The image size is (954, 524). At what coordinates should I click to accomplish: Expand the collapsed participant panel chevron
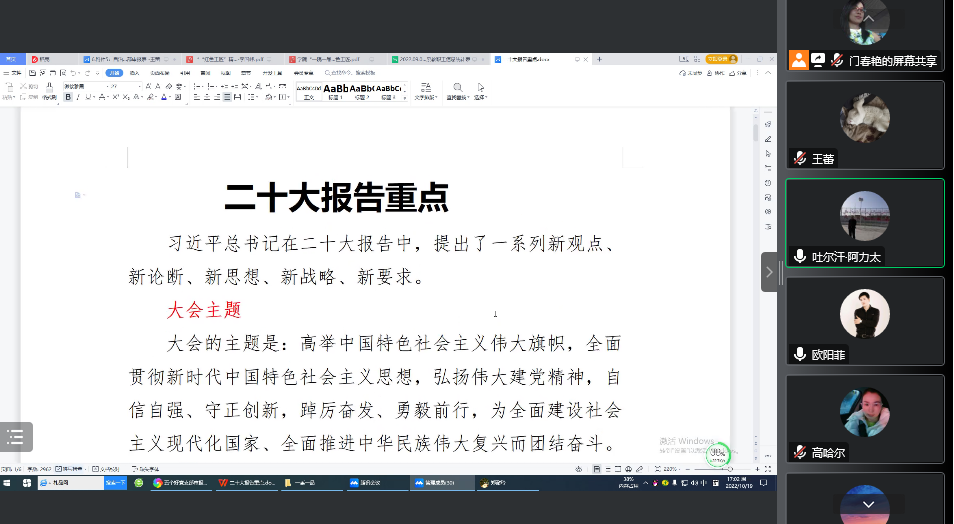click(769, 272)
